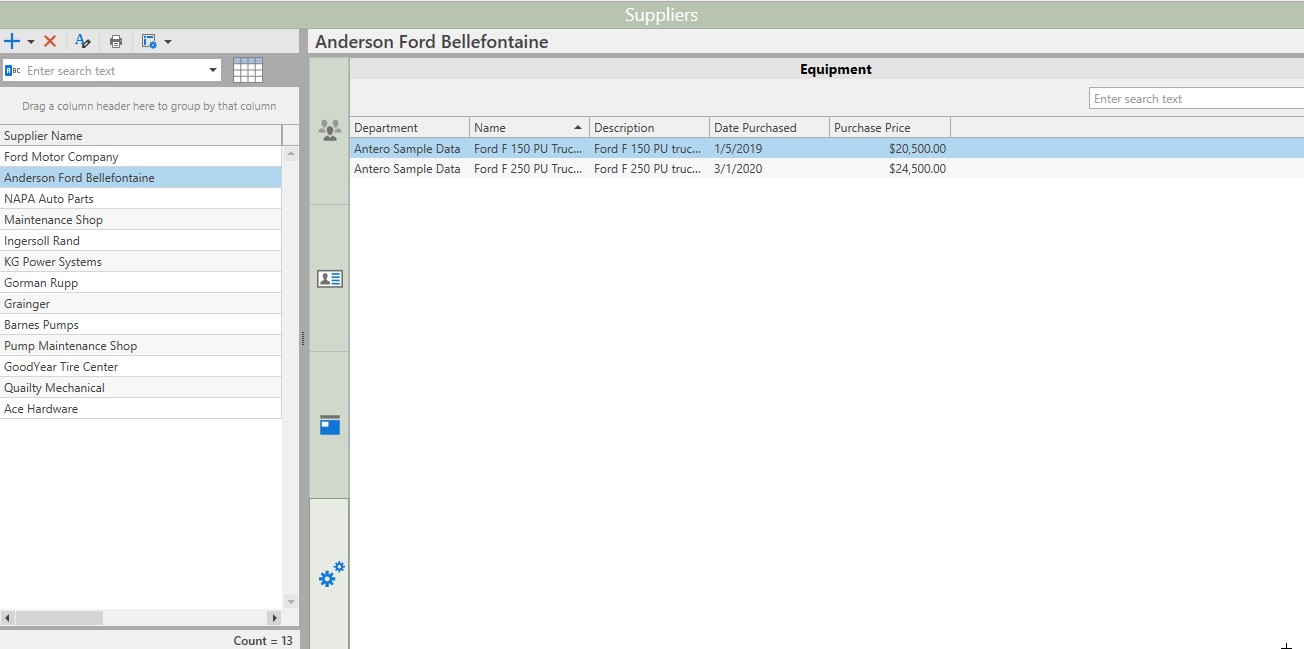Click Antero Sample Data in the F 150 row
The width and height of the screenshot is (1304, 649).
click(409, 148)
